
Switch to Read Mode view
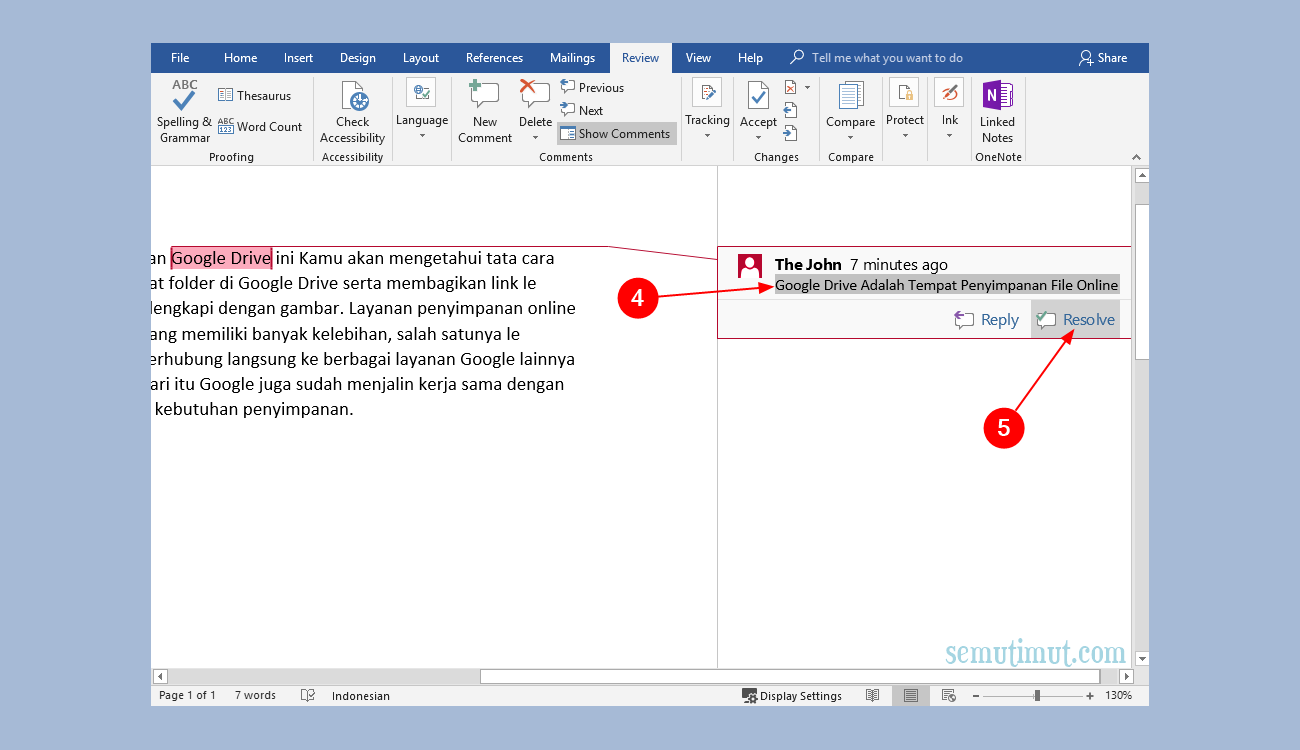[873, 695]
